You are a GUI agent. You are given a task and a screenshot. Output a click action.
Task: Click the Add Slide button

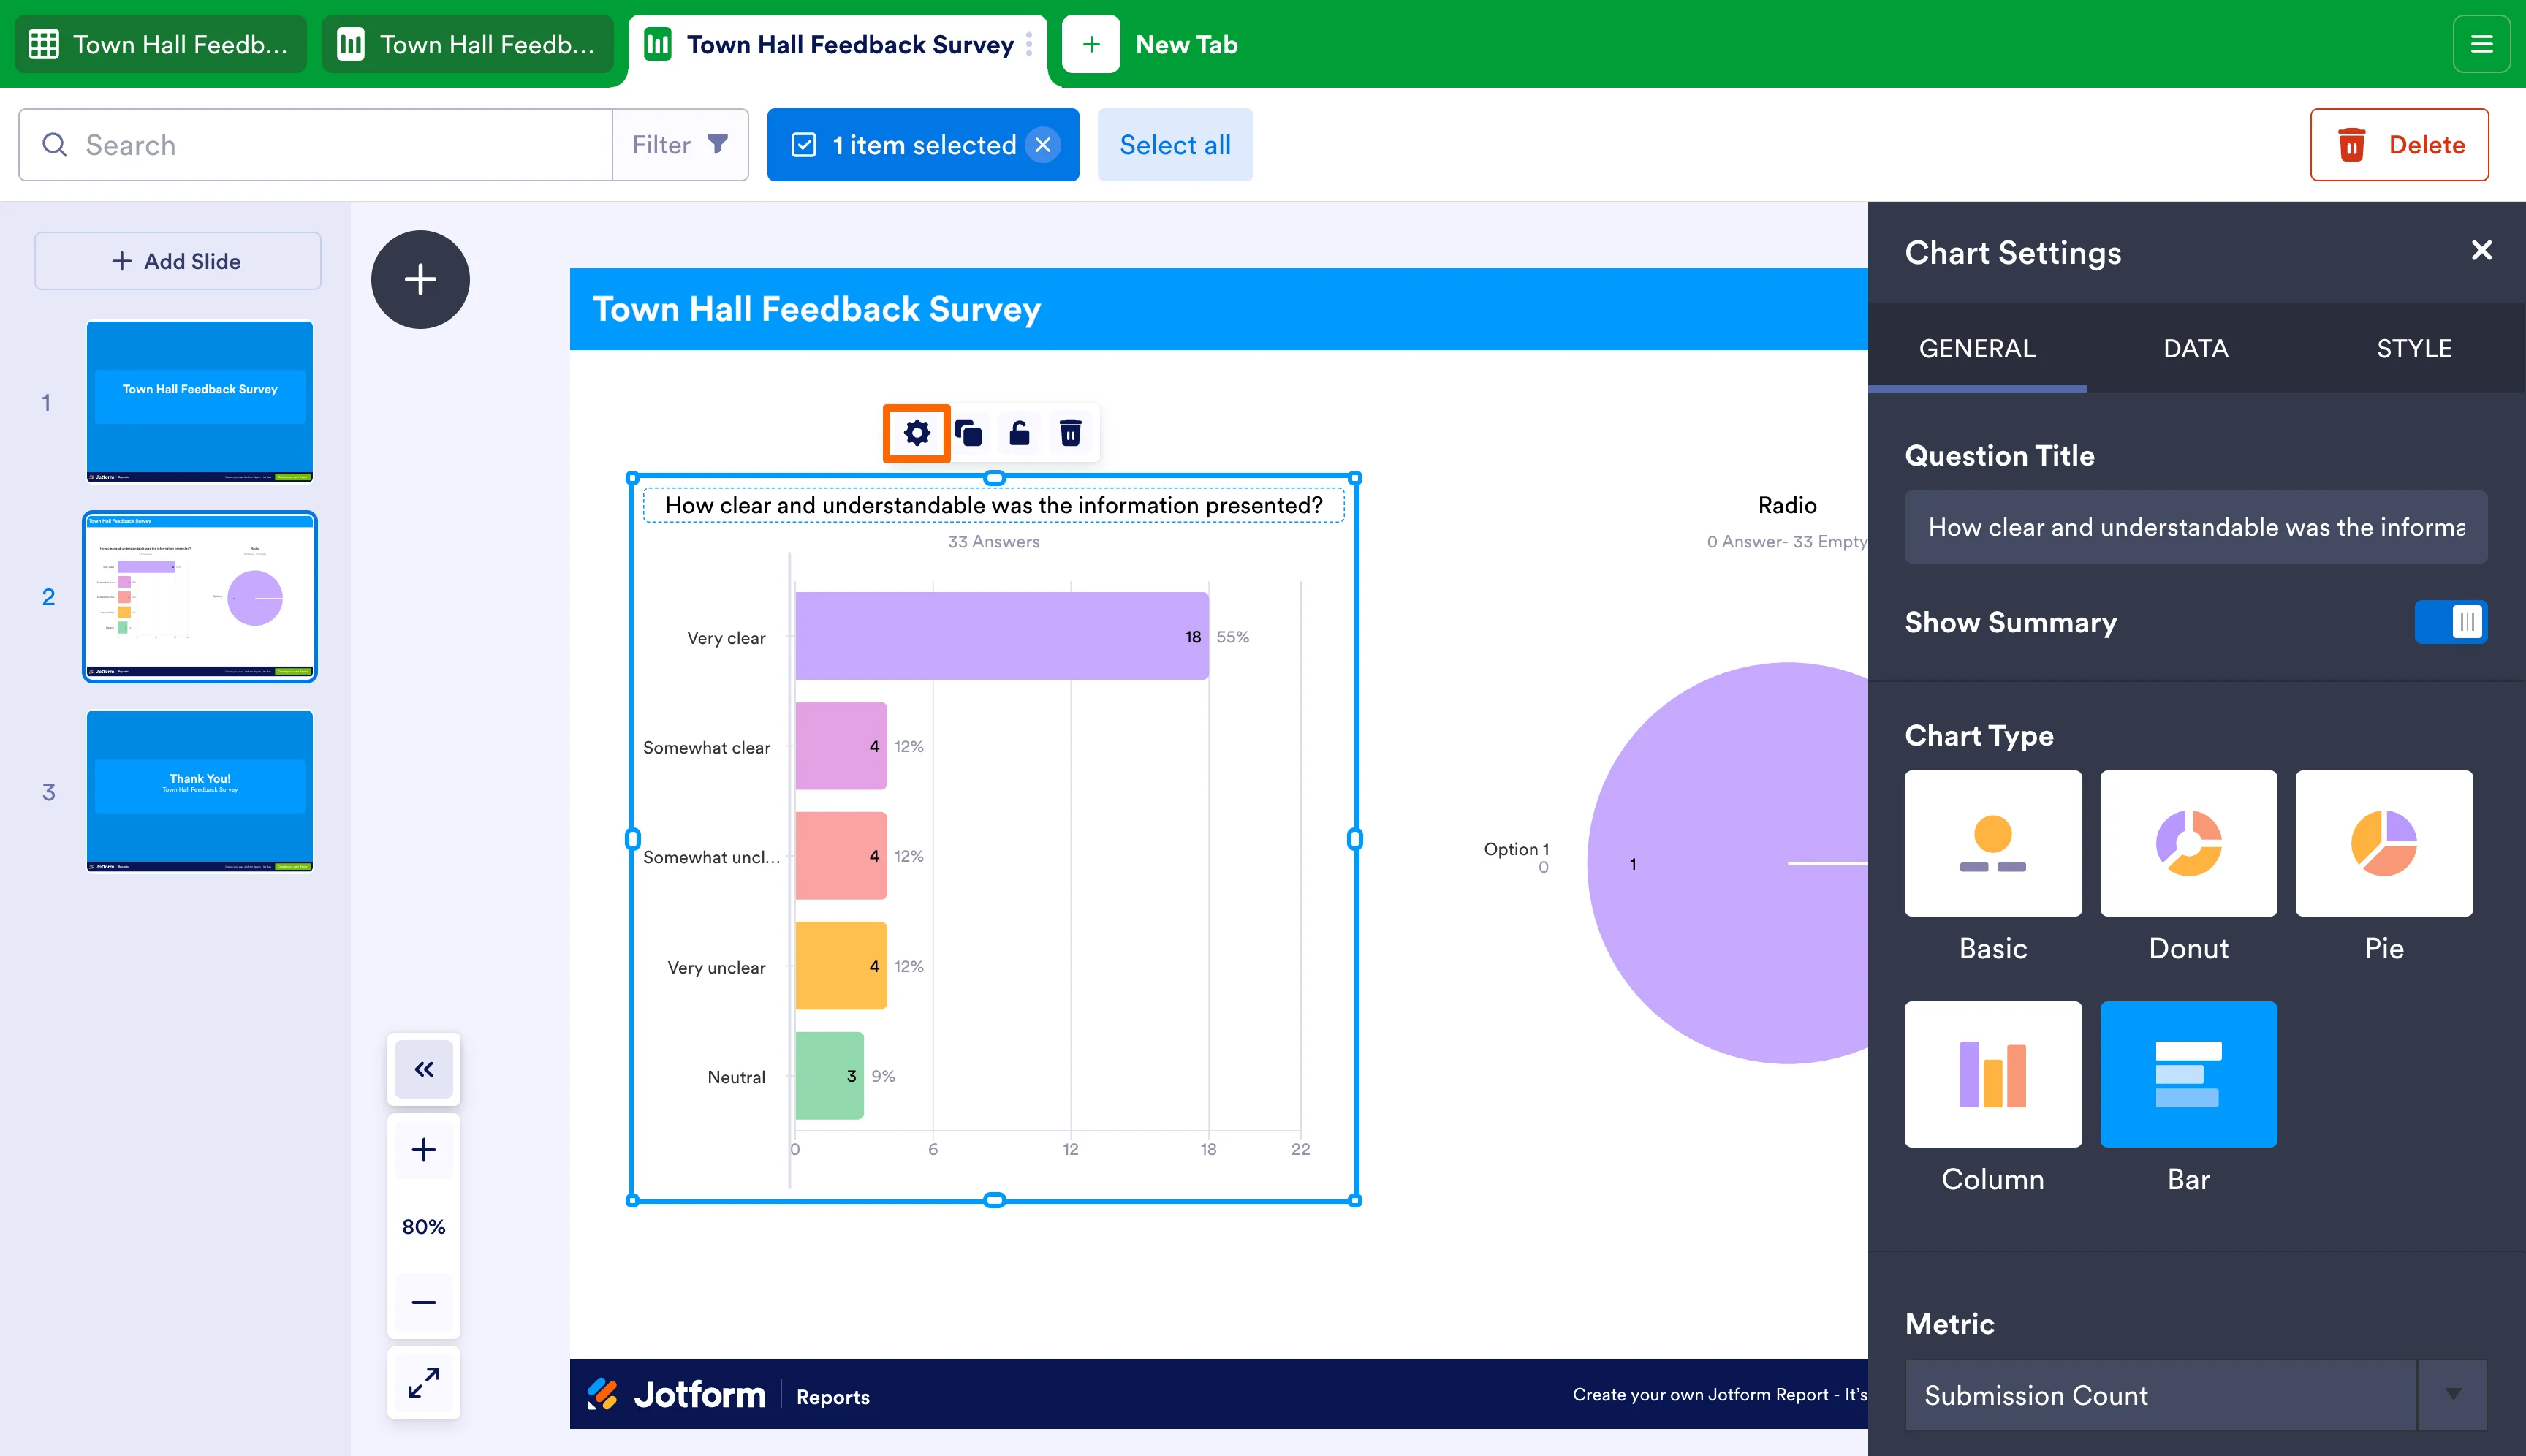coord(178,261)
